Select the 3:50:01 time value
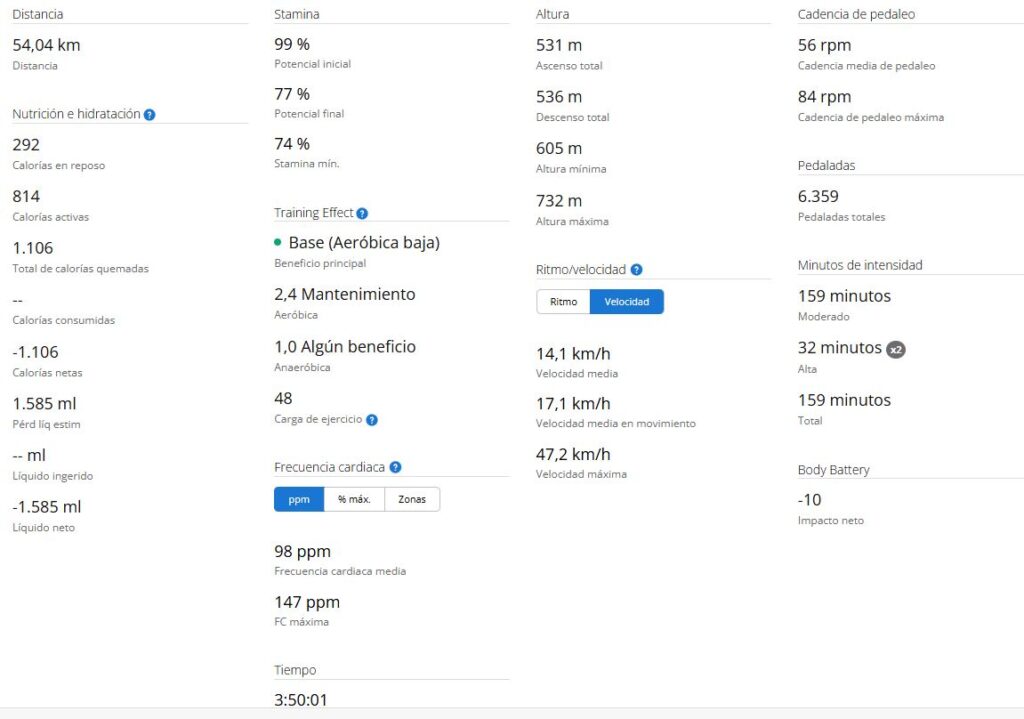Viewport: 1024px width, 719px height. [x=301, y=700]
